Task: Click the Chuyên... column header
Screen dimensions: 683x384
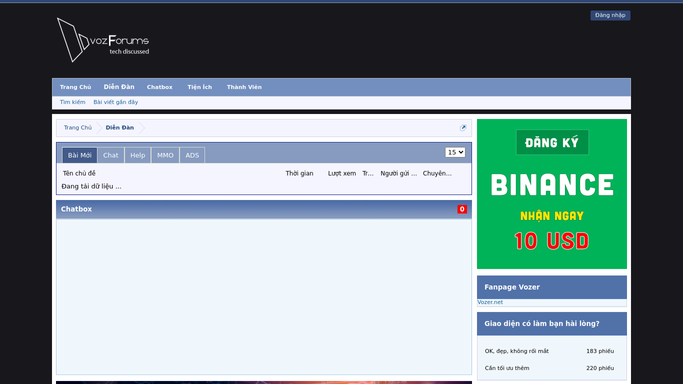Action: click(x=437, y=173)
